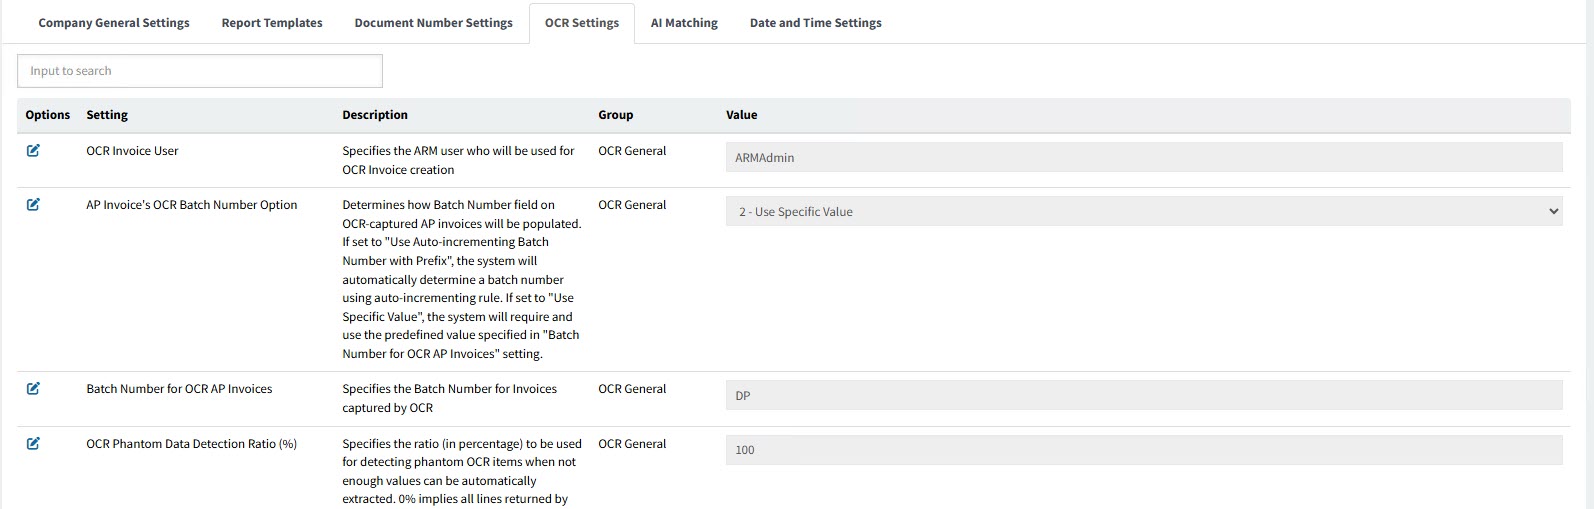Edit the OCR Phantom Data Detection Ratio setting
The image size is (1594, 509).
pyautogui.click(x=33, y=444)
